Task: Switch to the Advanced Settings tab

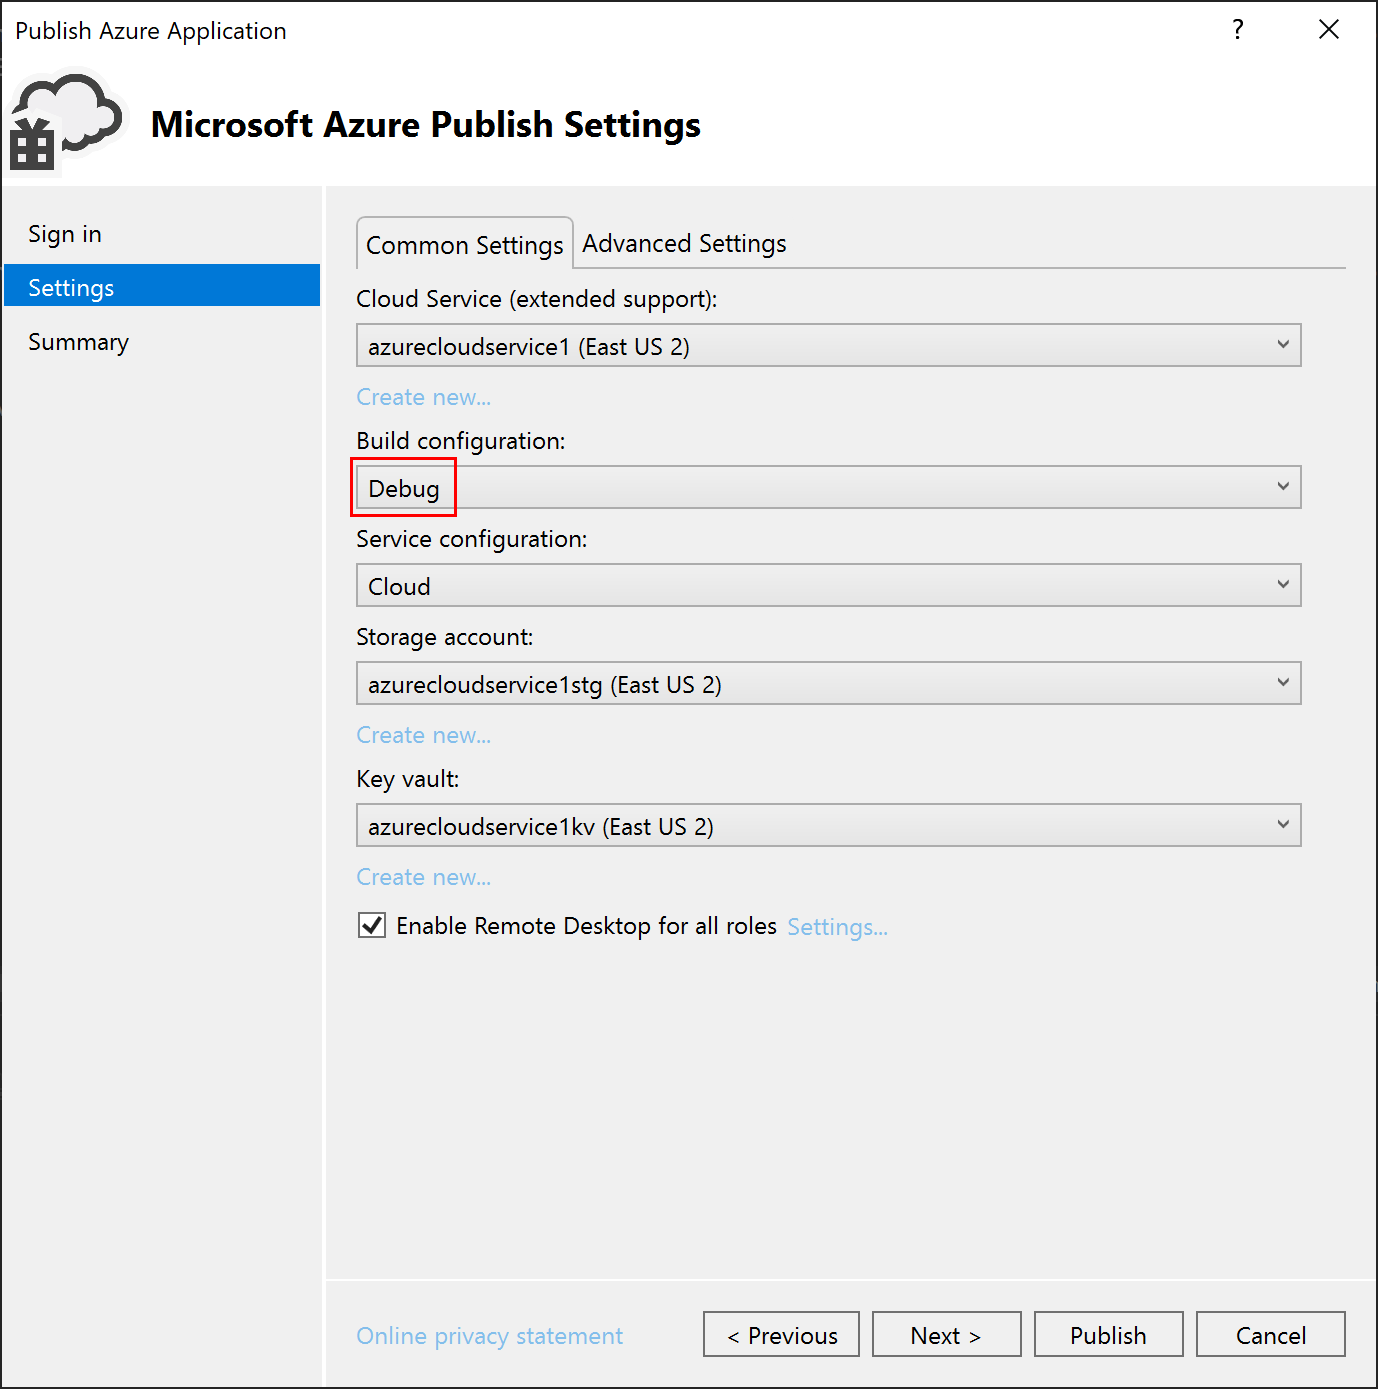Action: pos(684,243)
